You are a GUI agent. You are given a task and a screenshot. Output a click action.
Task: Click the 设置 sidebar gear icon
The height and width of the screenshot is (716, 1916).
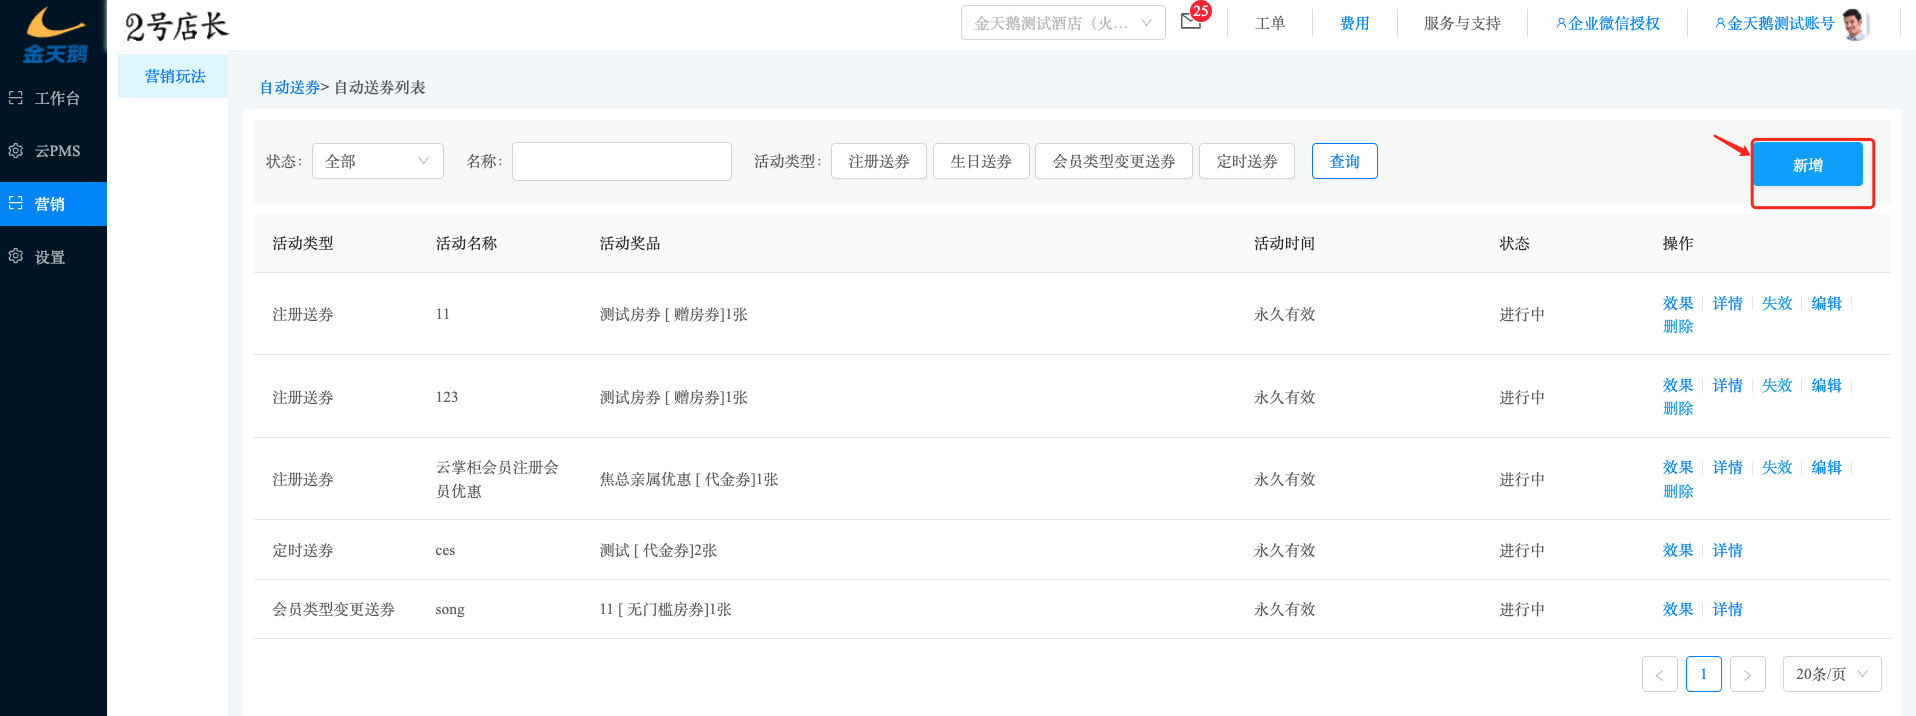[15, 257]
